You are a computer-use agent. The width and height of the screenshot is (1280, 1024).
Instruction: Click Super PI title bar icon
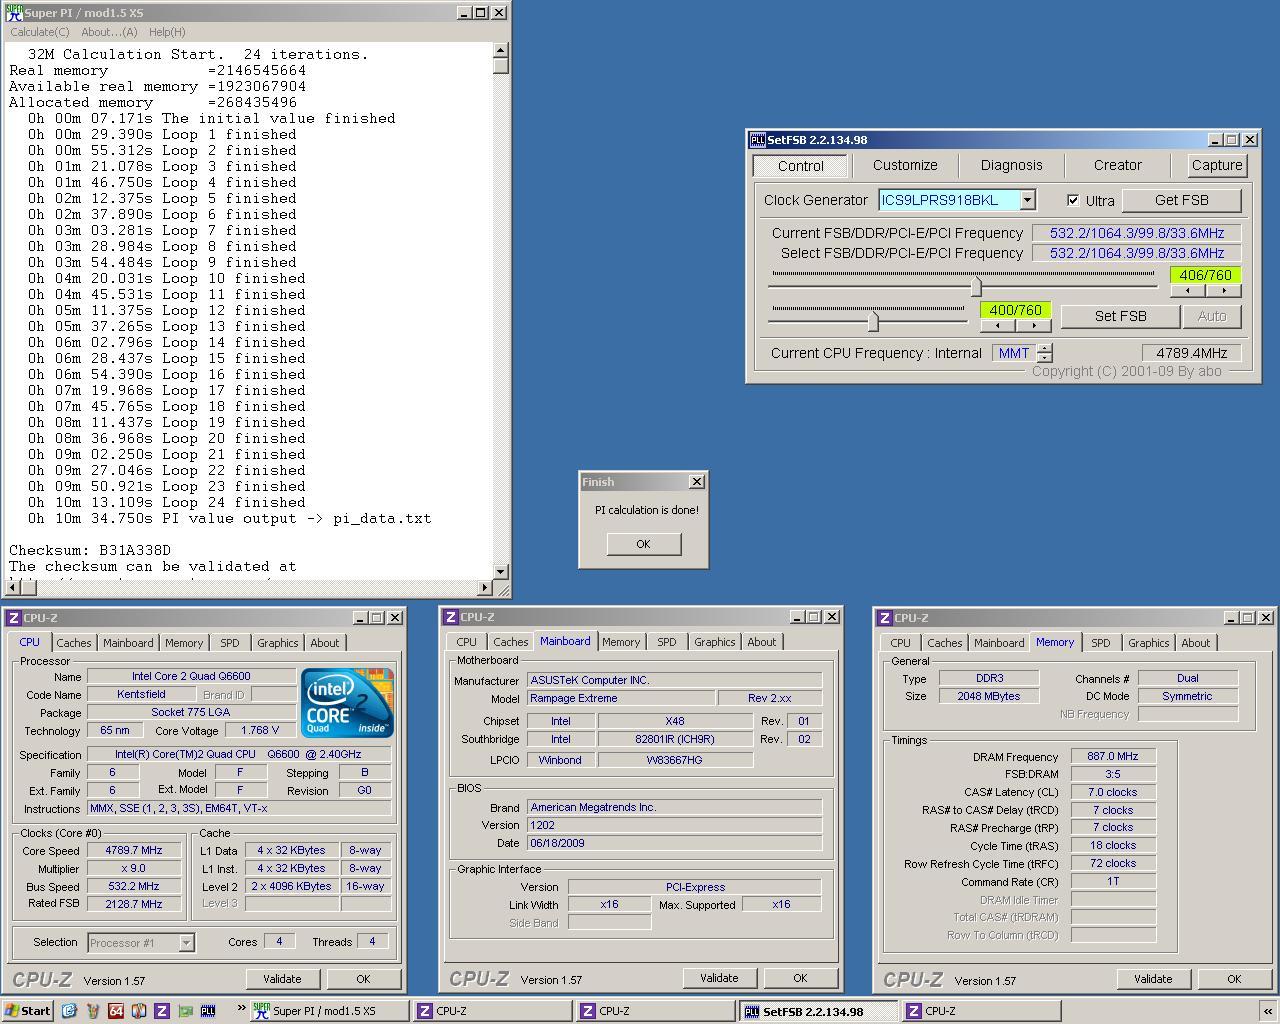(14, 12)
